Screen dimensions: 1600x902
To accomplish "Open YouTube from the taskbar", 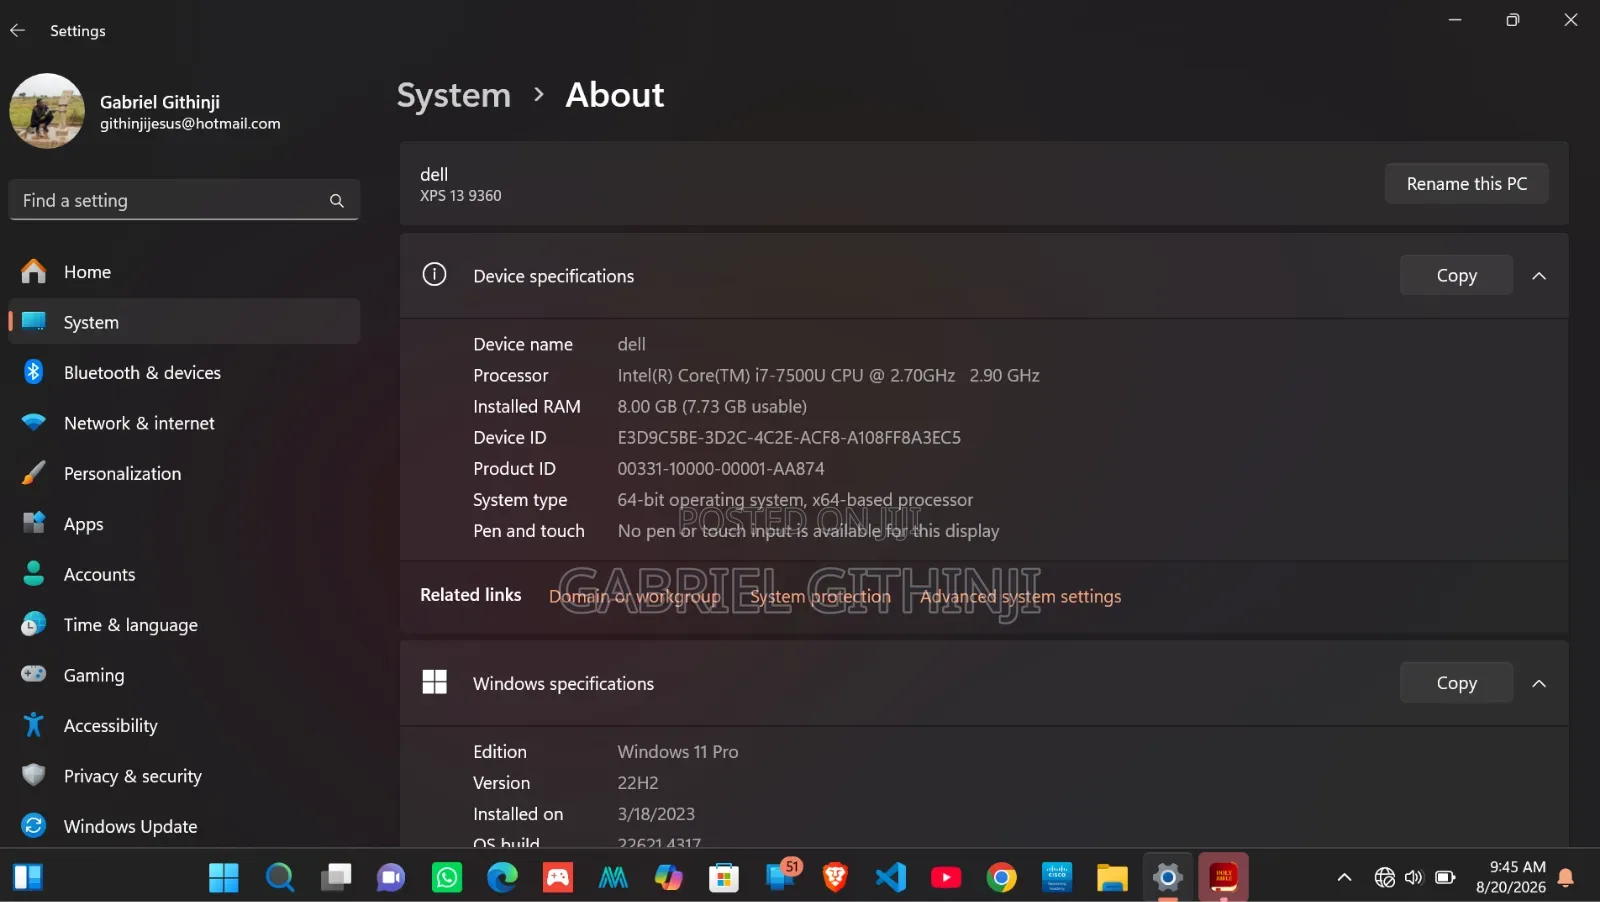I will (x=946, y=878).
